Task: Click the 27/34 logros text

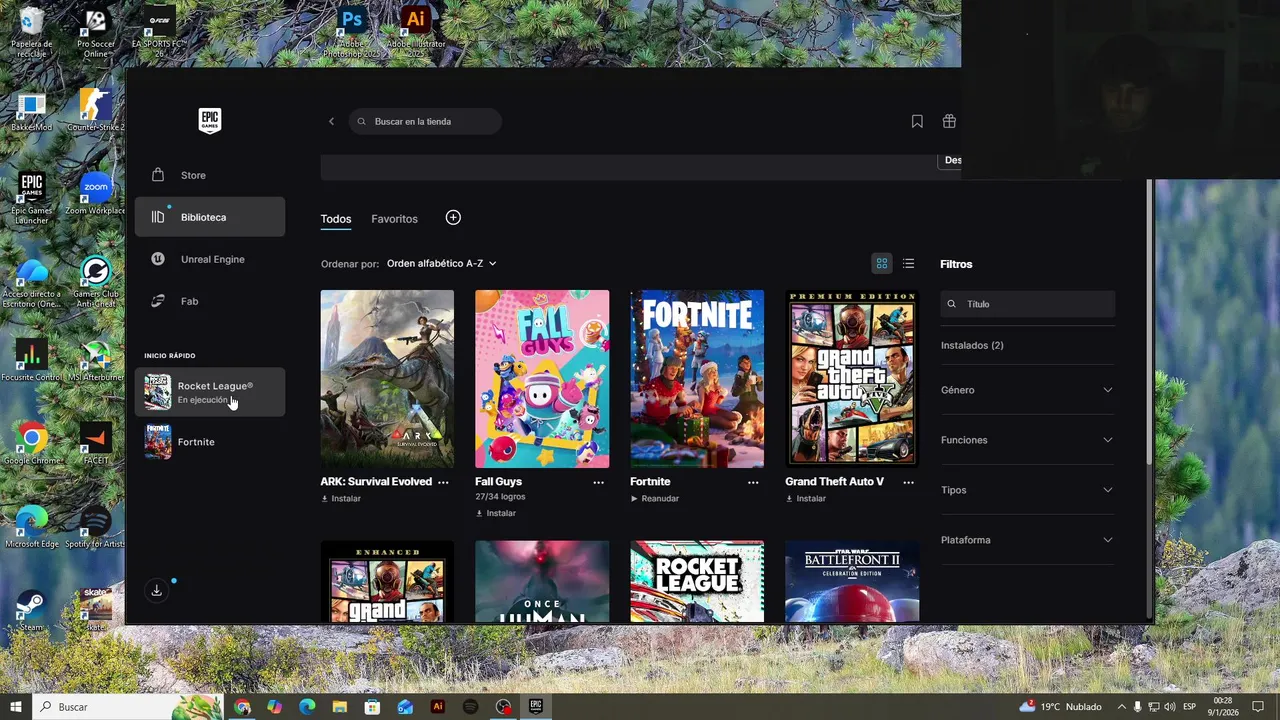Action: pyautogui.click(x=500, y=497)
